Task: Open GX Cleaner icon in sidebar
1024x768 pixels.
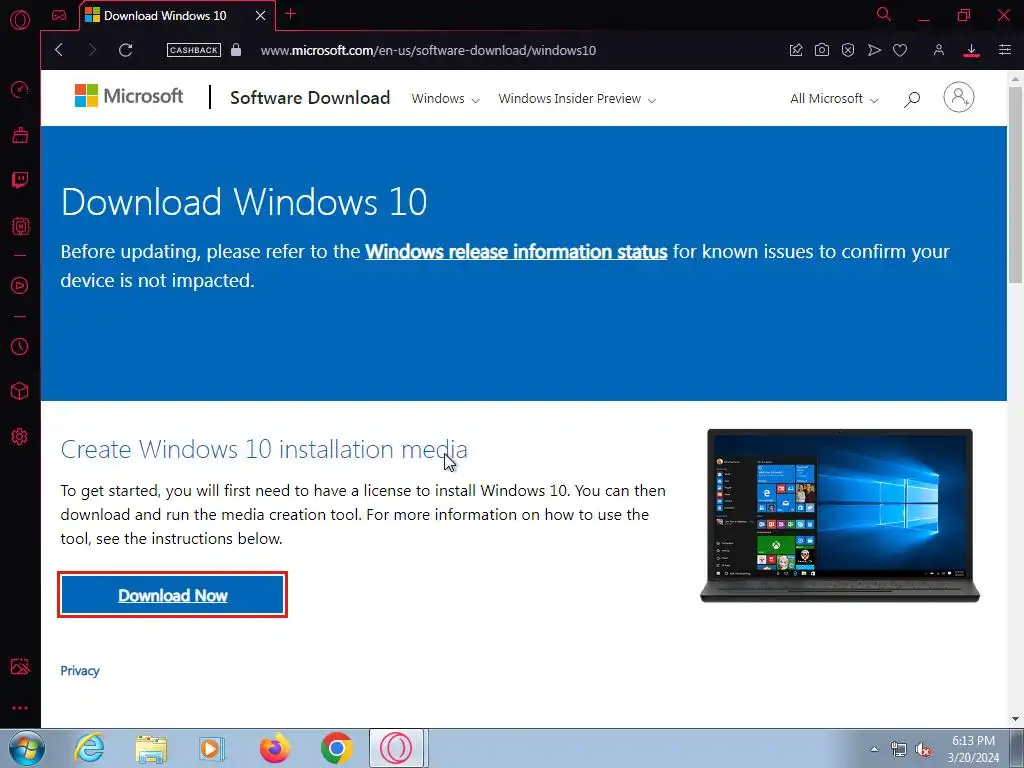Action: click(20, 135)
